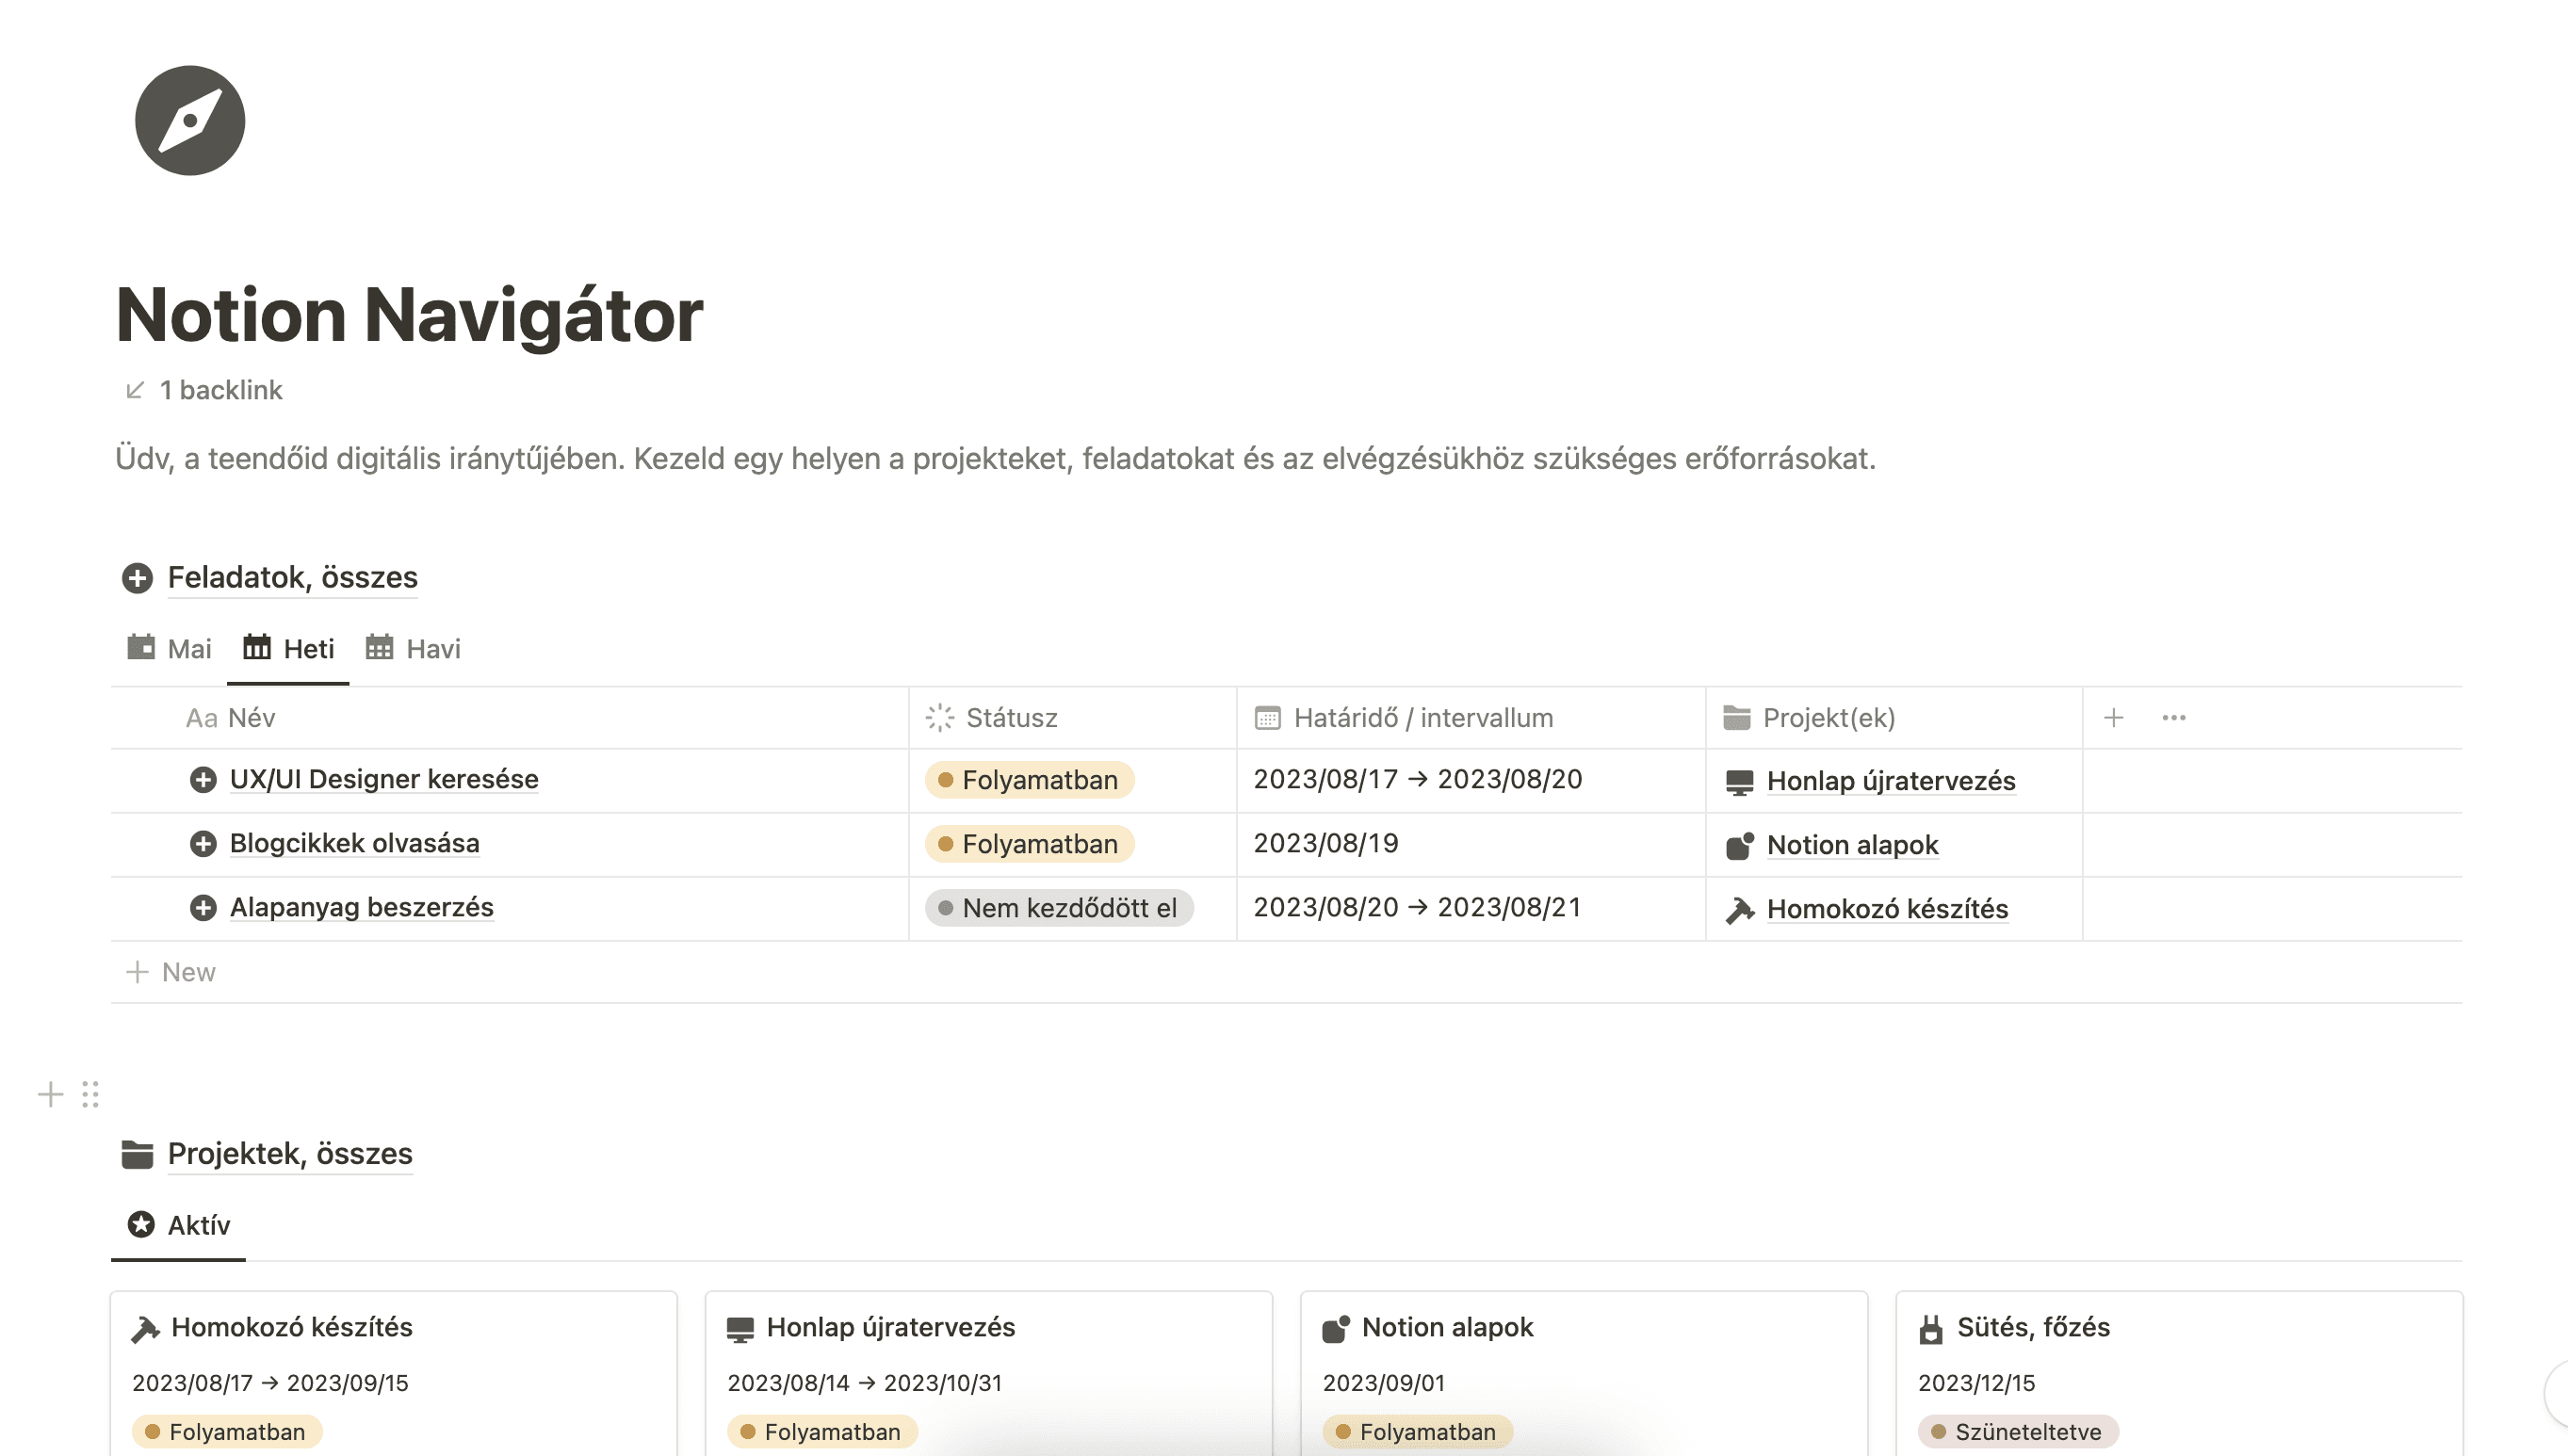Change Folyamatban status of Blogcikkek olvasása
The height and width of the screenshot is (1456, 2568).
[x=1029, y=844]
